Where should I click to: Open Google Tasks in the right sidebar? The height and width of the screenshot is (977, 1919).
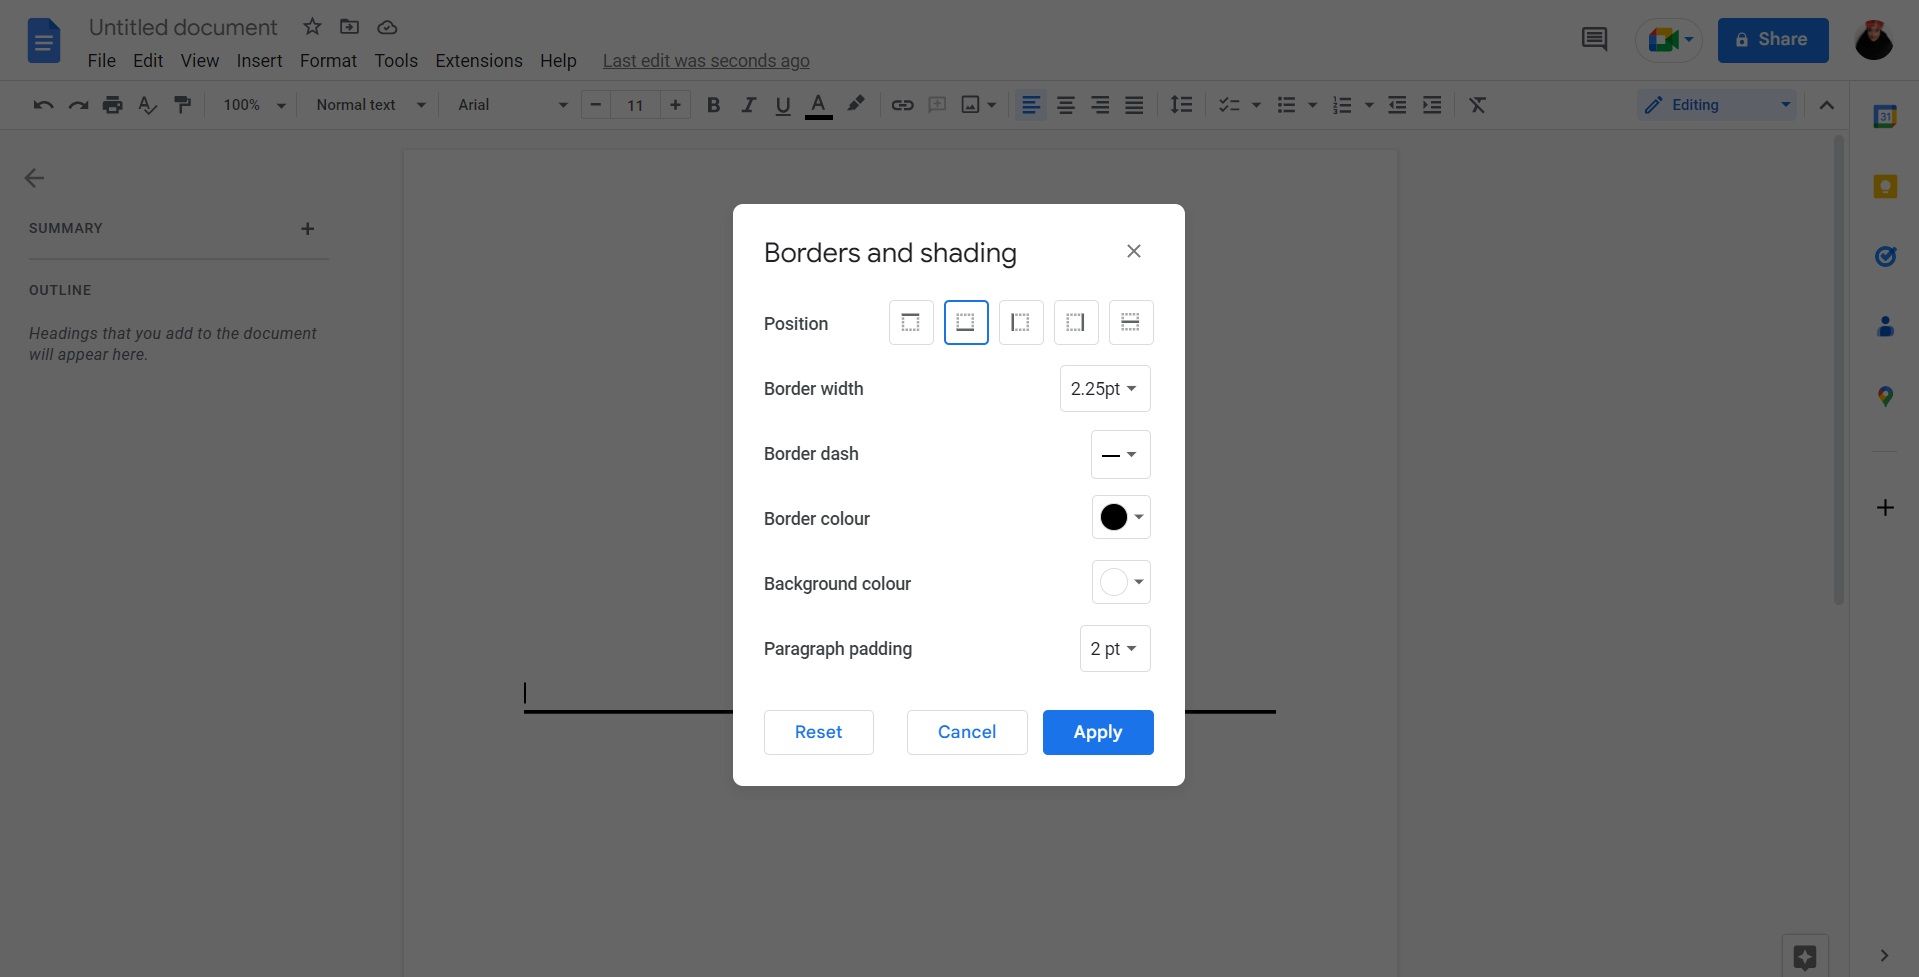(x=1885, y=256)
